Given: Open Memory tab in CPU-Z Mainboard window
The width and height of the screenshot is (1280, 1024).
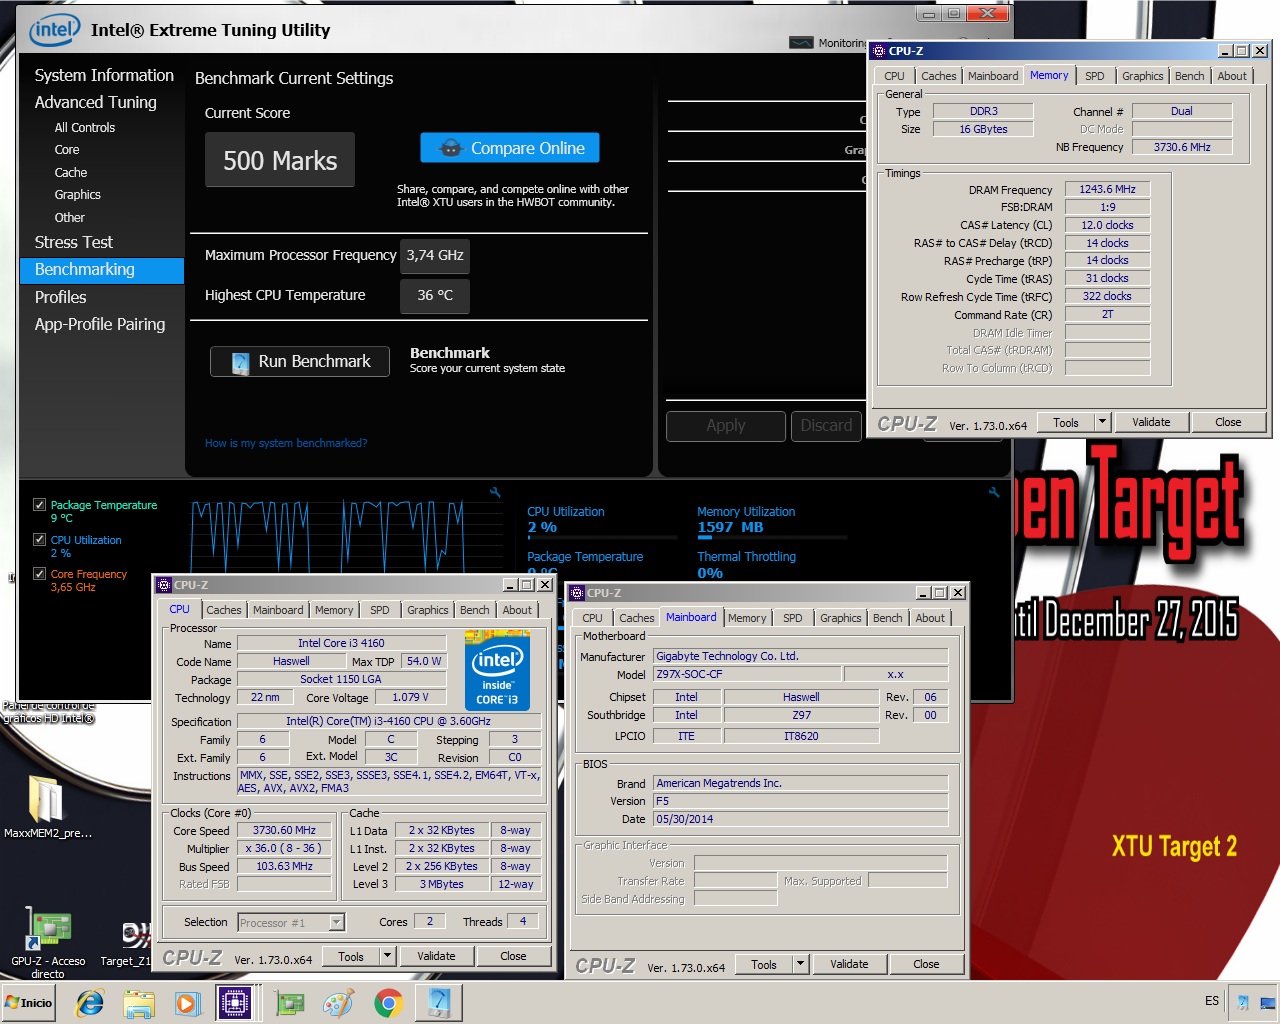Looking at the screenshot, I should tap(747, 618).
